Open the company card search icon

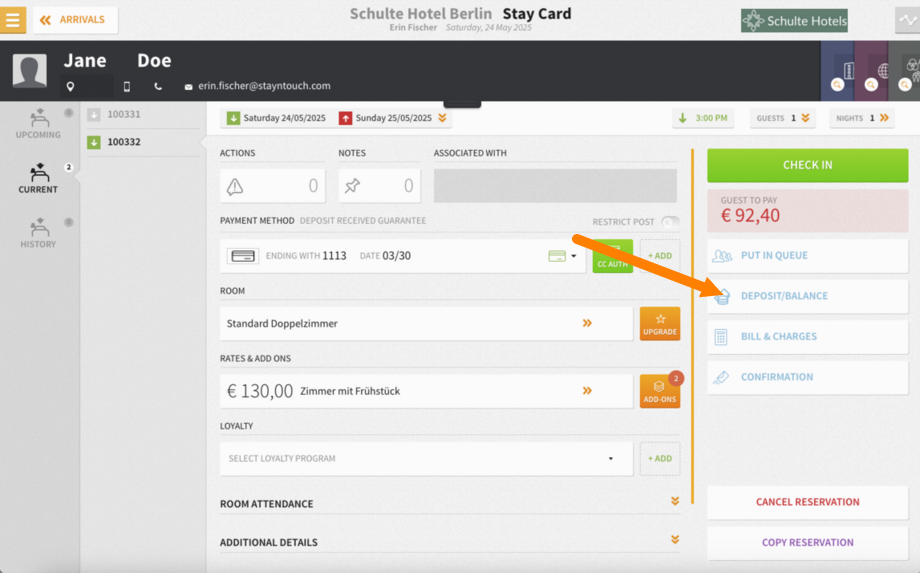[838, 84]
